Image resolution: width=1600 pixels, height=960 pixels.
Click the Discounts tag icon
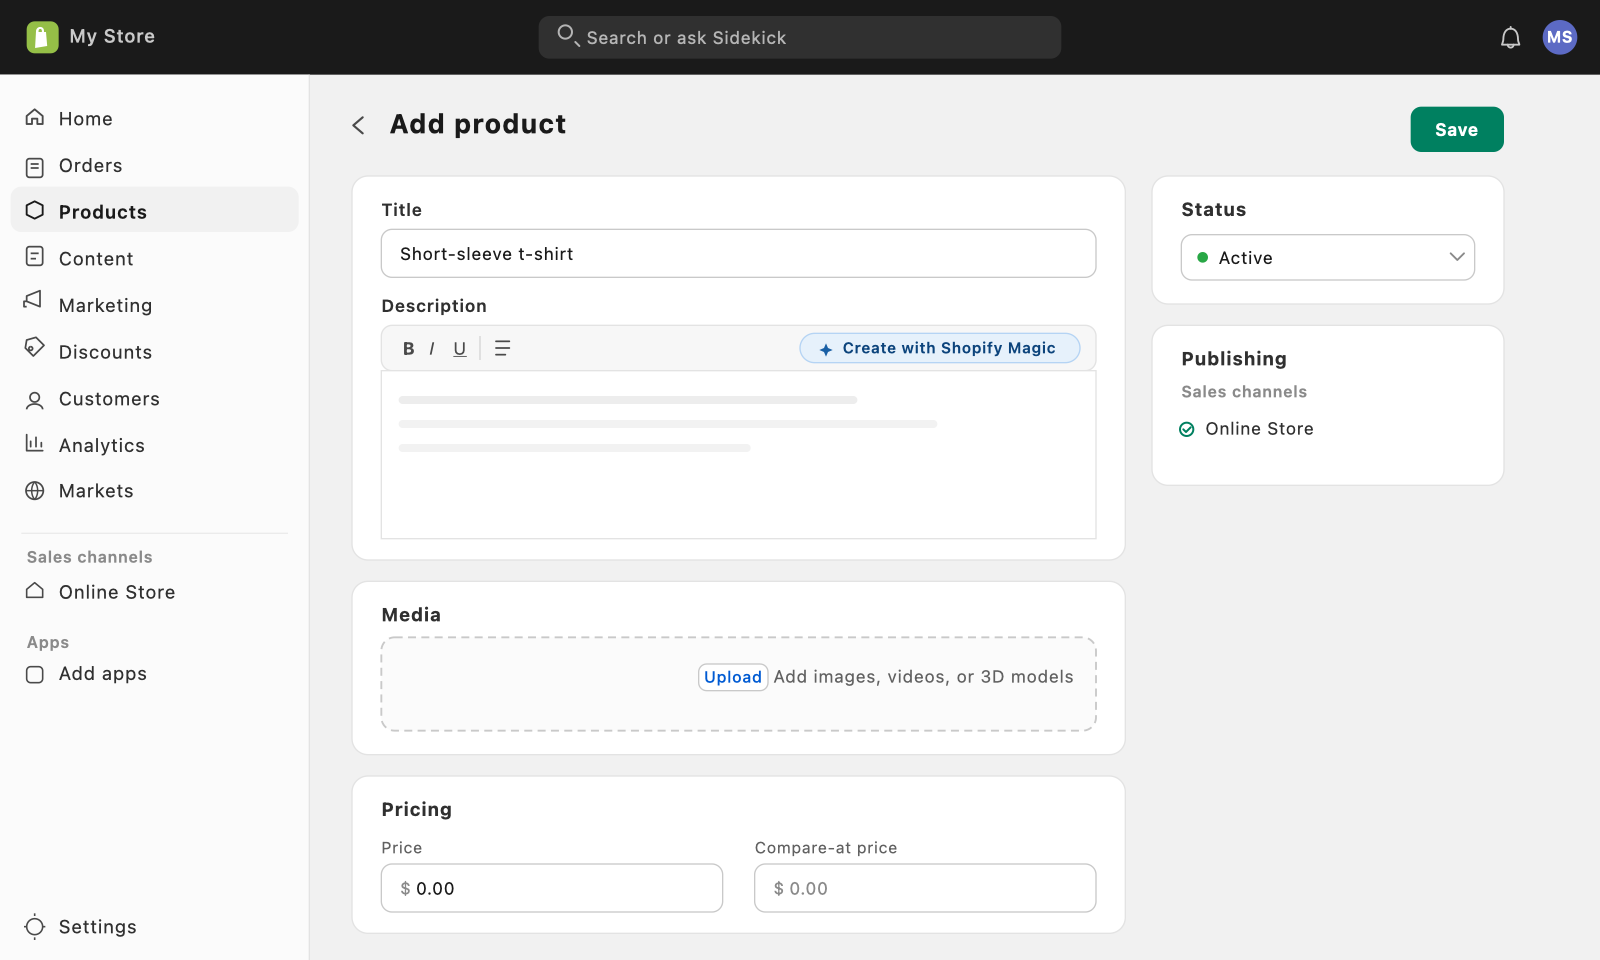[x=35, y=348]
